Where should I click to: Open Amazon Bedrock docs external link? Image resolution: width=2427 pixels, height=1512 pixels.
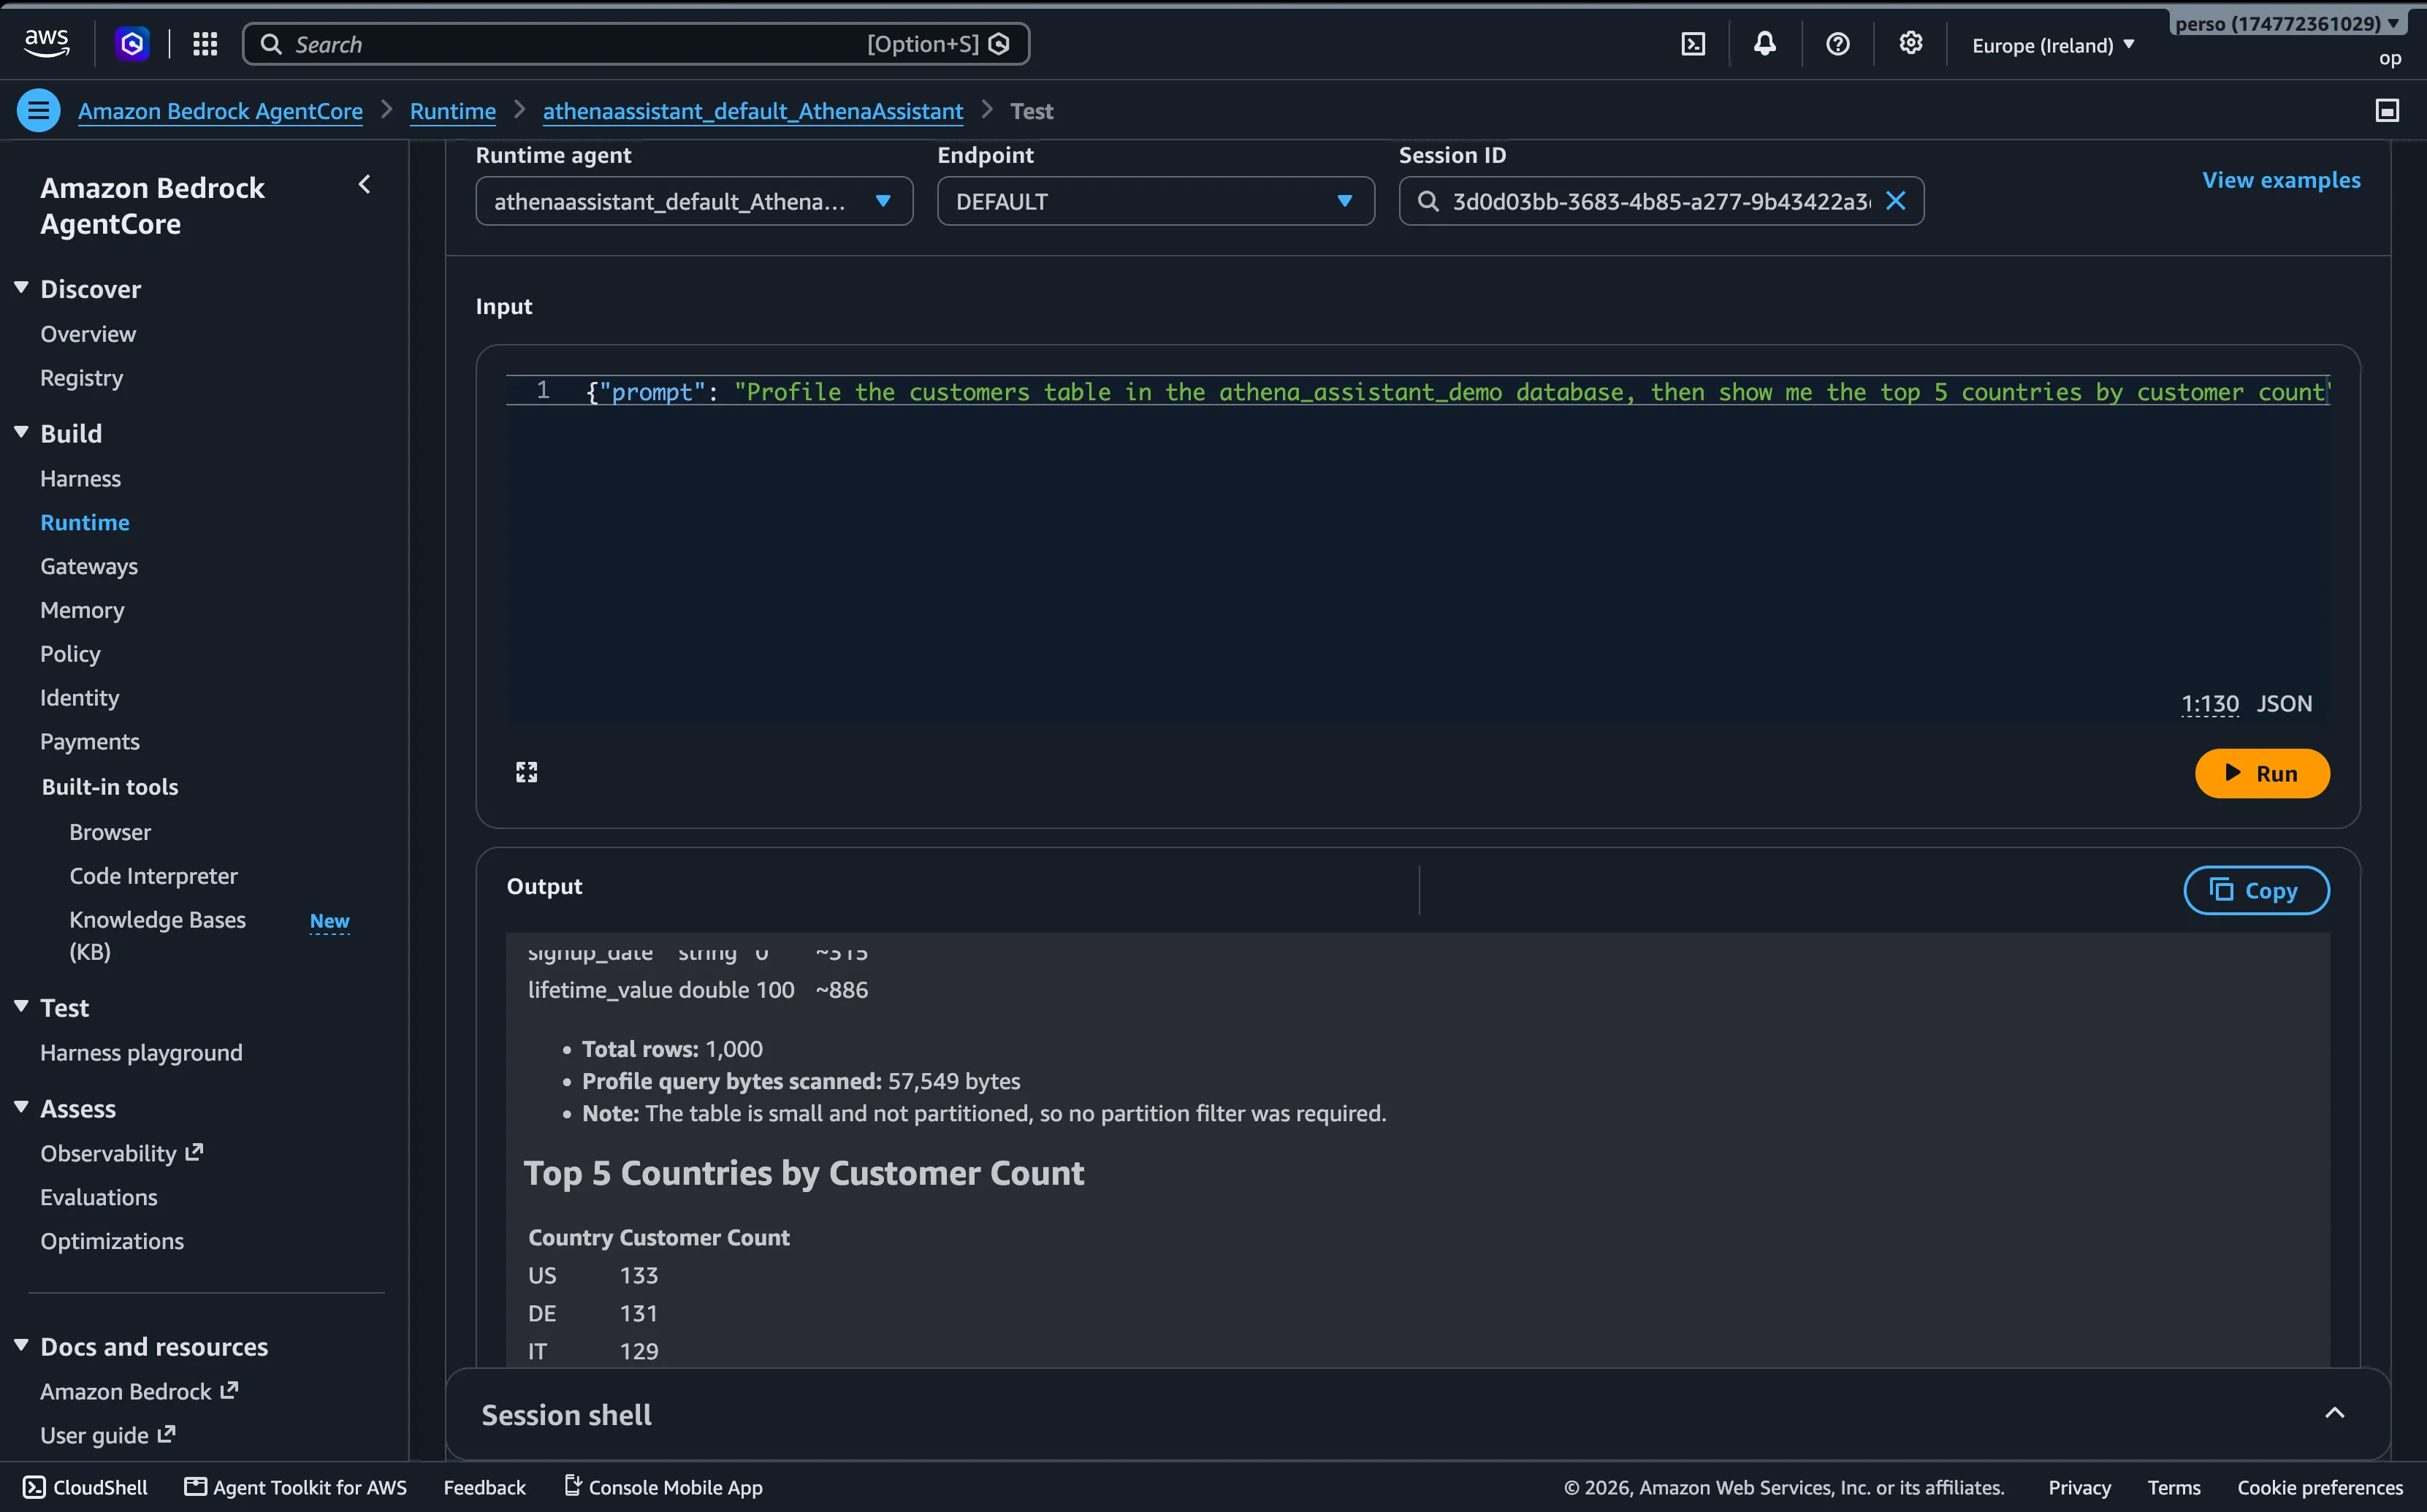click(x=139, y=1391)
